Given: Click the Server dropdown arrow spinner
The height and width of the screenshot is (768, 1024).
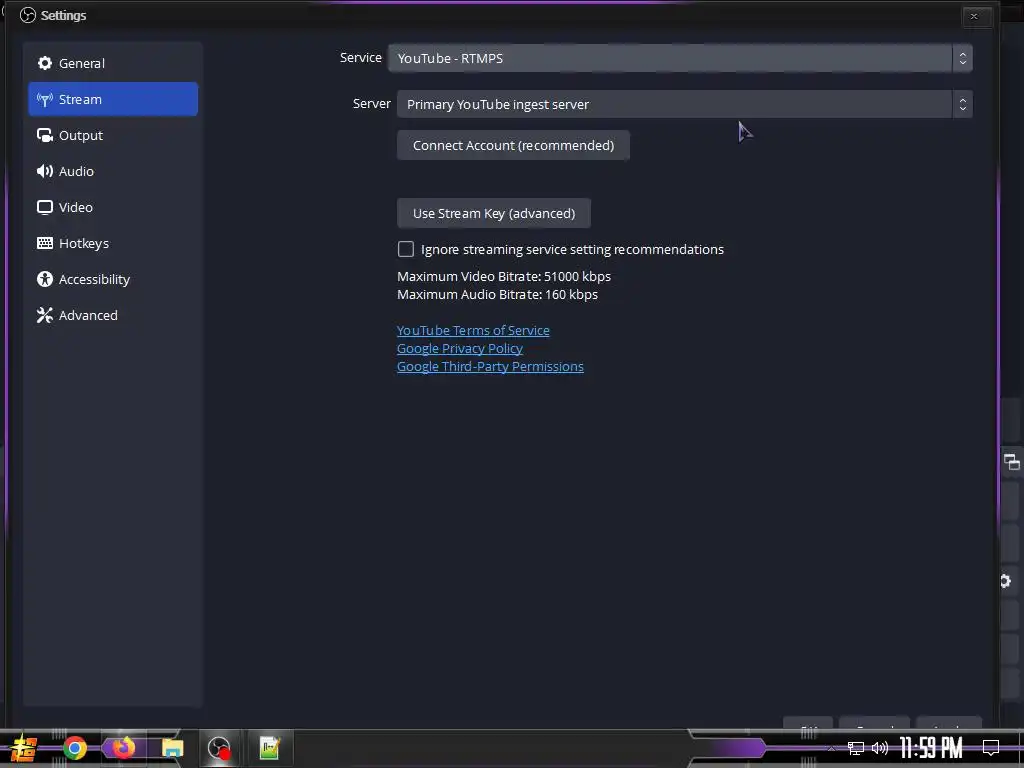Looking at the screenshot, I should [x=962, y=104].
